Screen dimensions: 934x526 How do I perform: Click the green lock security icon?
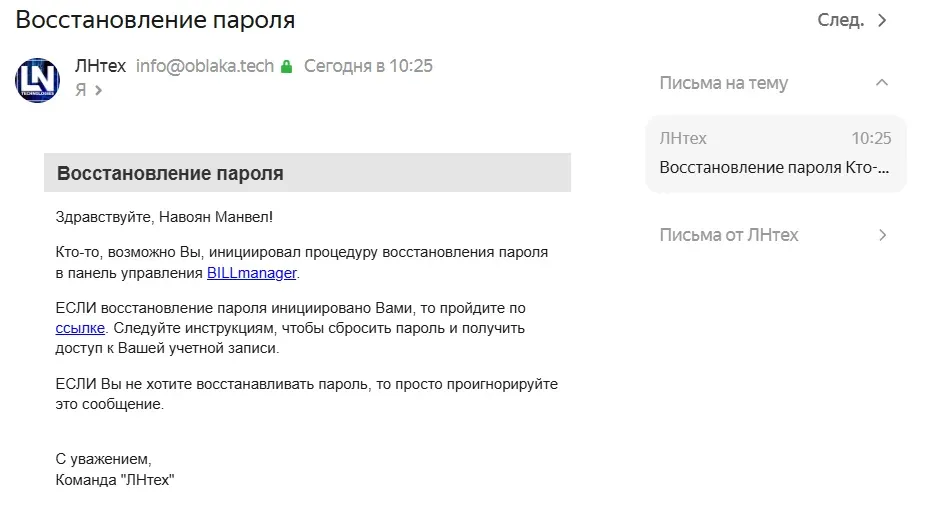(287, 66)
